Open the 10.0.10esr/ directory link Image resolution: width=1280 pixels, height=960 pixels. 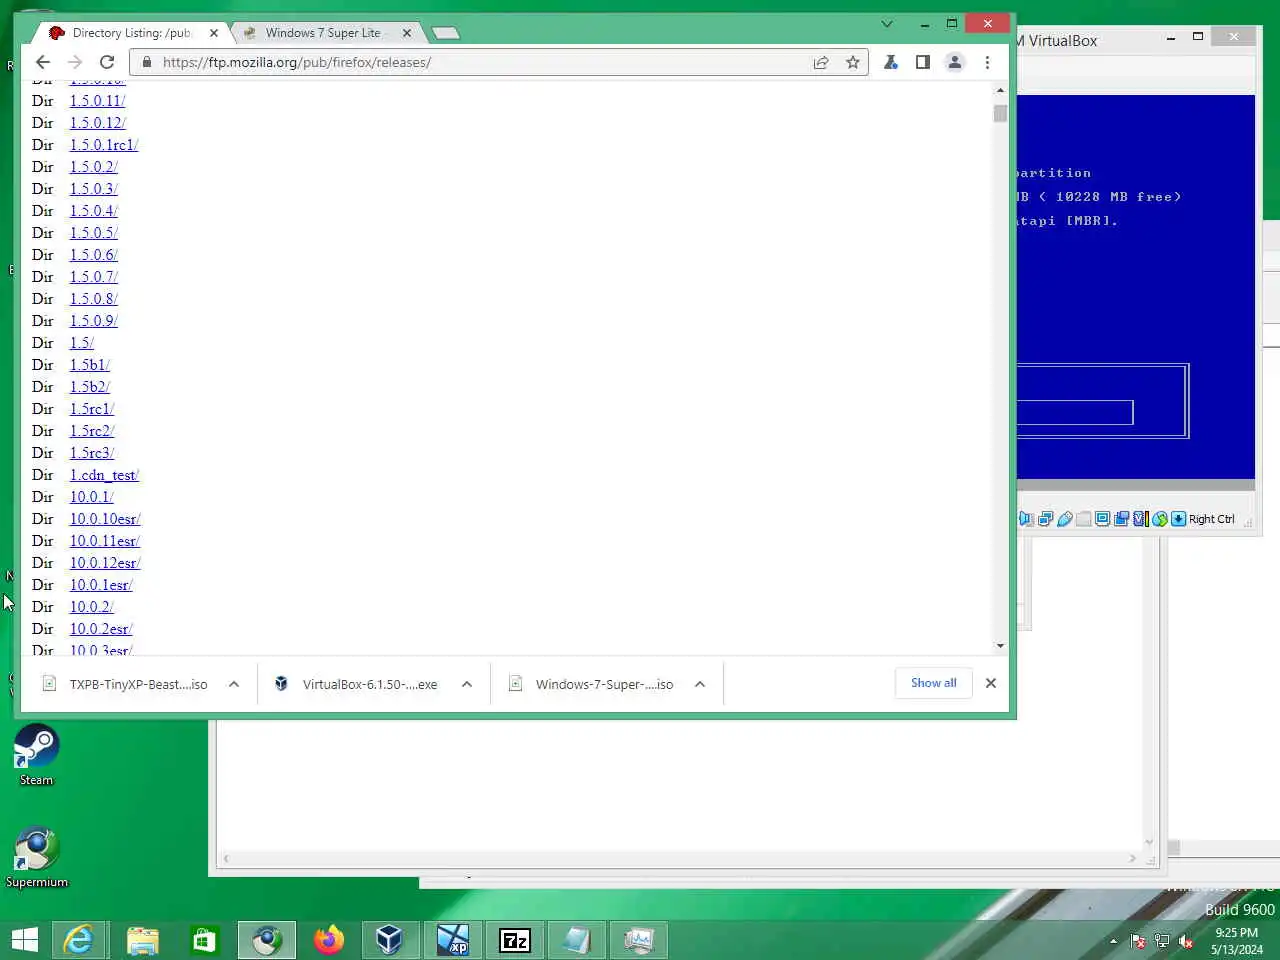point(105,519)
